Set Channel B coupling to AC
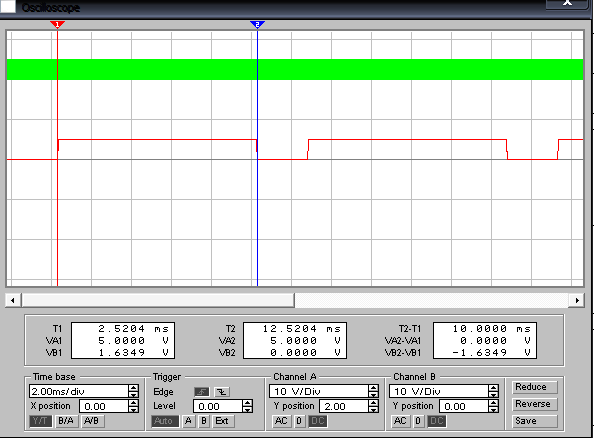Viewport: 594px width, 438px height. click(x=400, y=421)
